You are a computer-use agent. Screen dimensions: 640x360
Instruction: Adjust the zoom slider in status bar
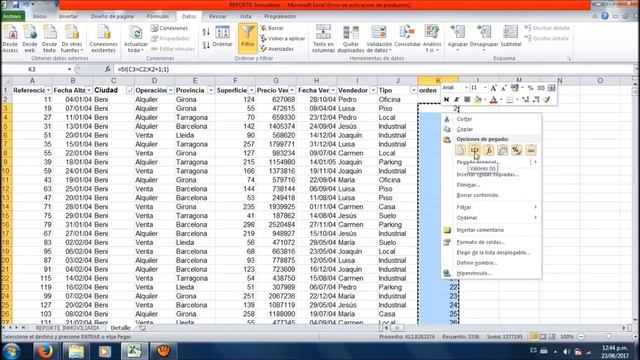609,337
